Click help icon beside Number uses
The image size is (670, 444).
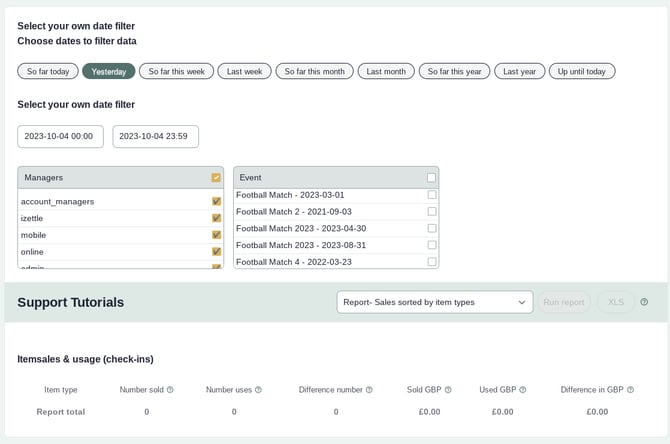[x=258, y=390]
